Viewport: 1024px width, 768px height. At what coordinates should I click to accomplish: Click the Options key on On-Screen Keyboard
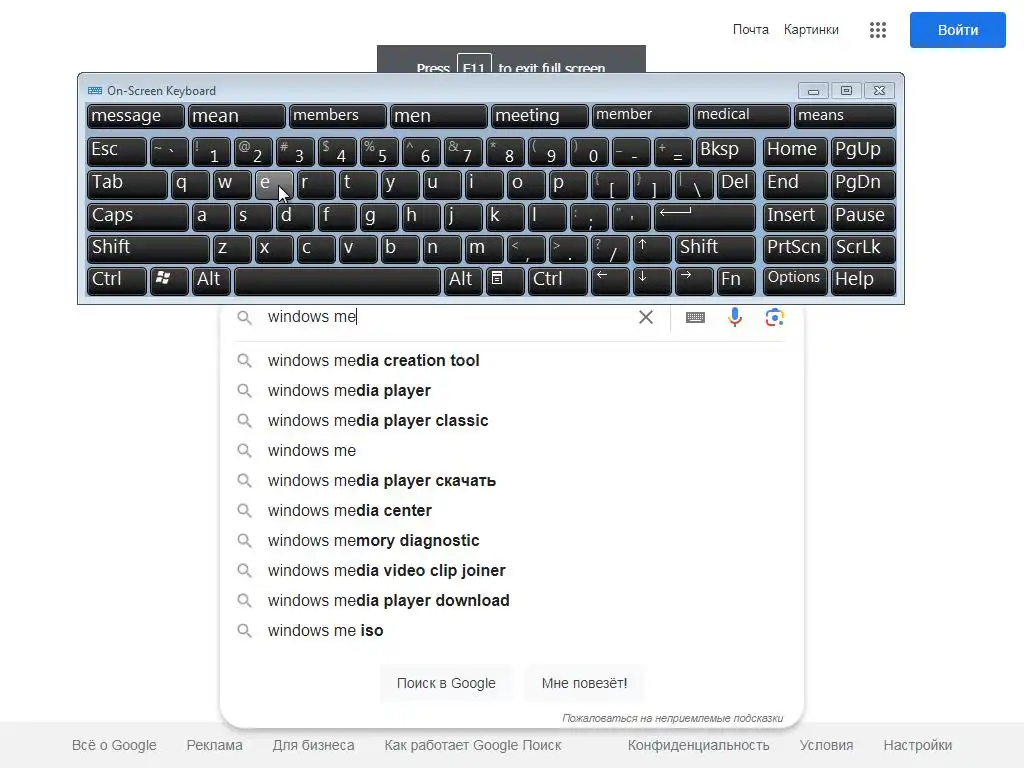point(795,280)
